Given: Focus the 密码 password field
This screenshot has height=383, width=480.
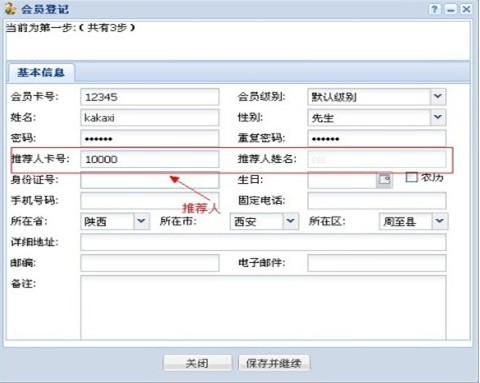Looking at the screenshot, I should 150,138.
